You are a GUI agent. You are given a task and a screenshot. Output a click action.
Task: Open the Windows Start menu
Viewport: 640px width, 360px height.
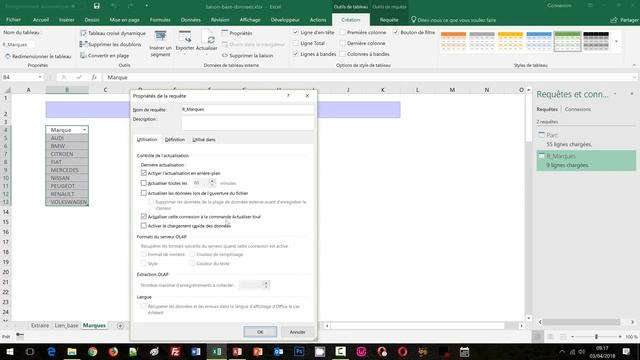[x=9, y=352]
